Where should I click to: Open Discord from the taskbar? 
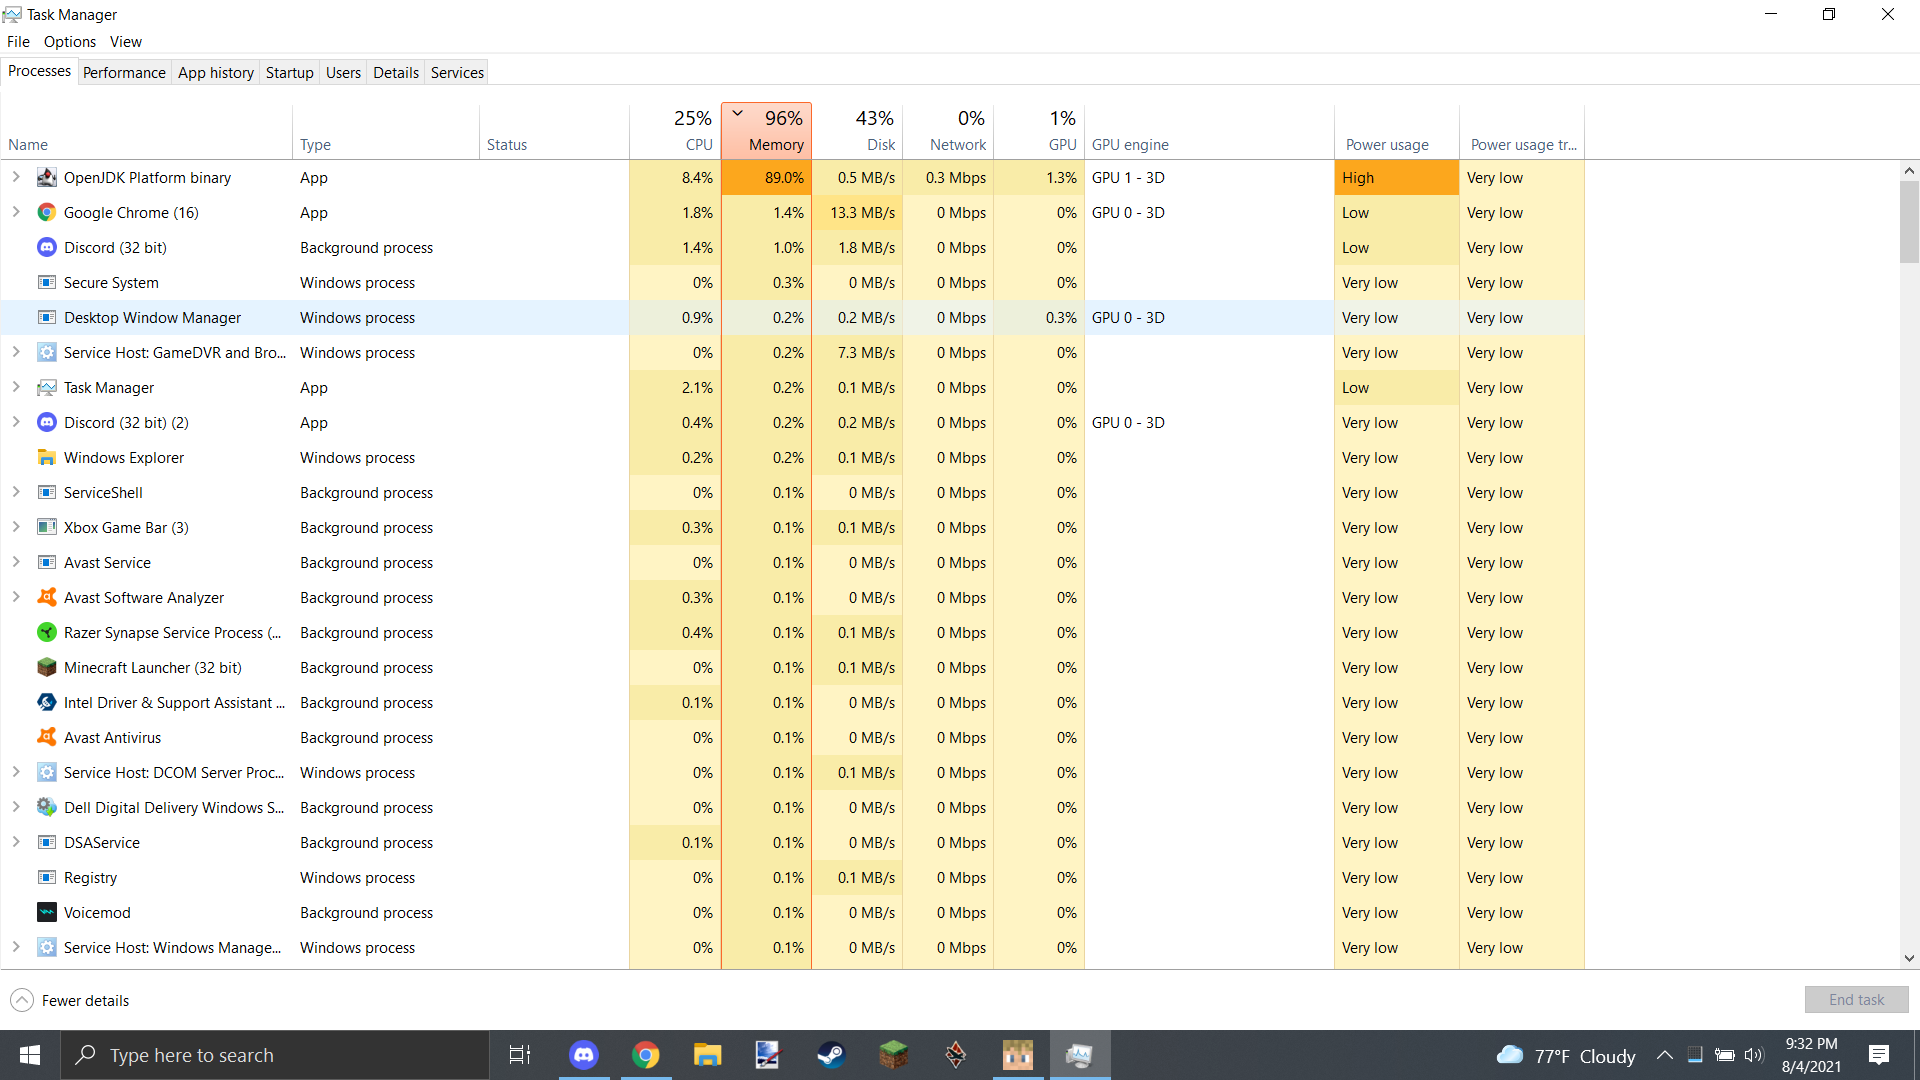[584, 1055]
